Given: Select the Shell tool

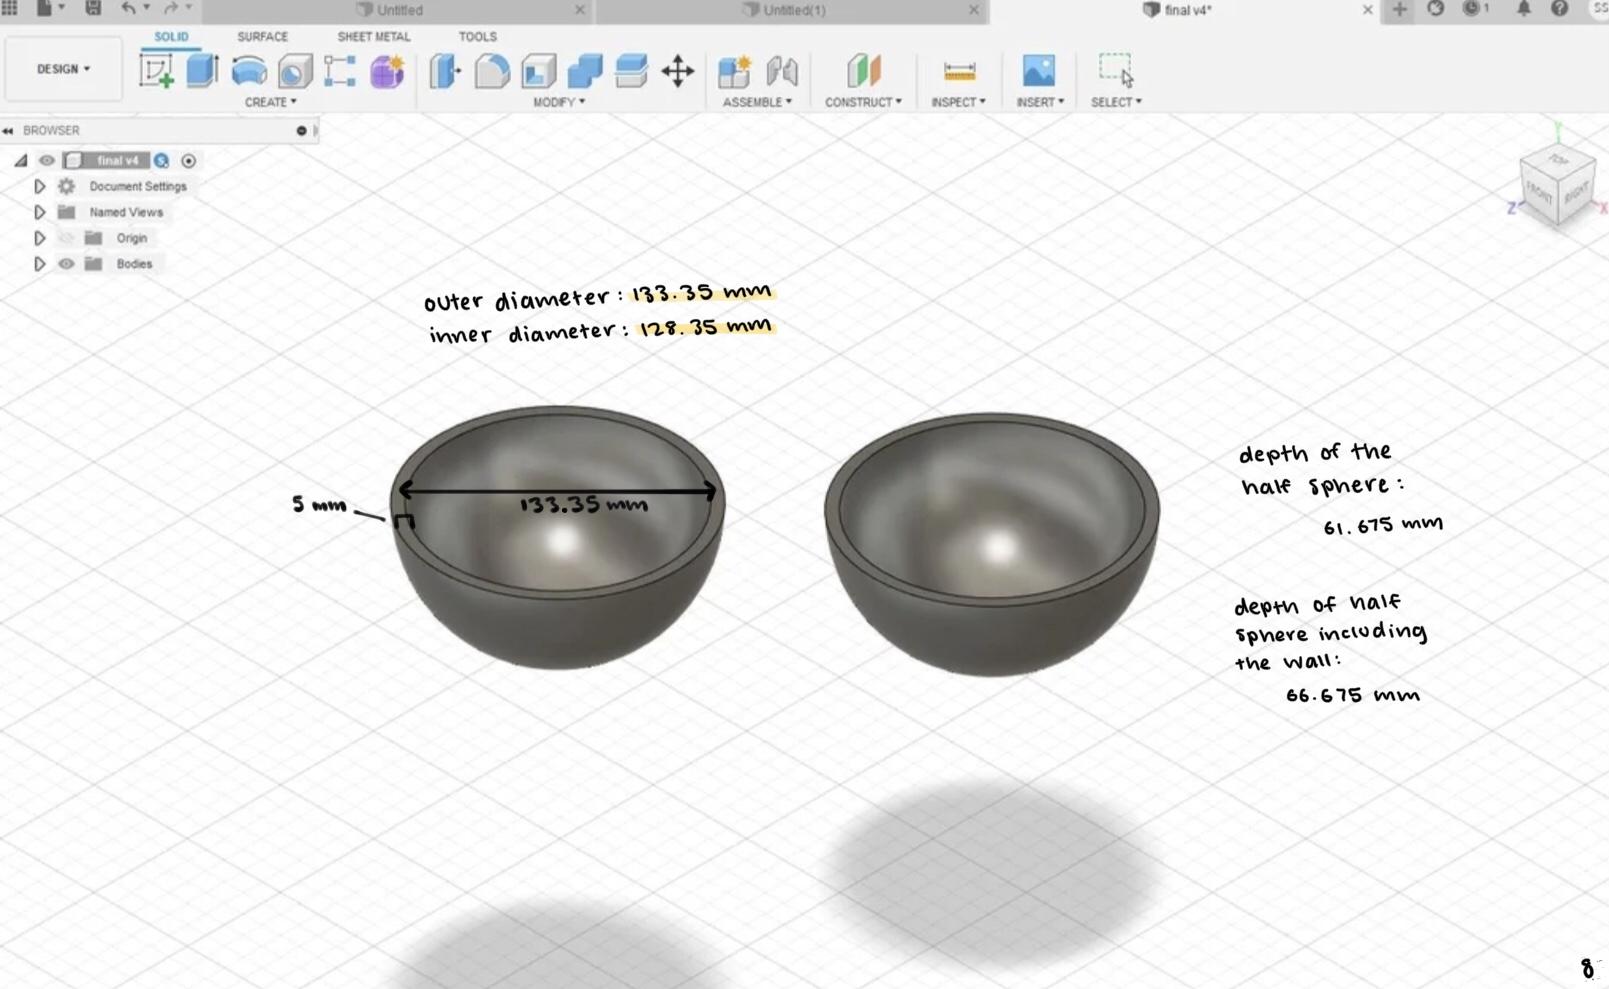Looking at the screenshot, I should (538, 71).
